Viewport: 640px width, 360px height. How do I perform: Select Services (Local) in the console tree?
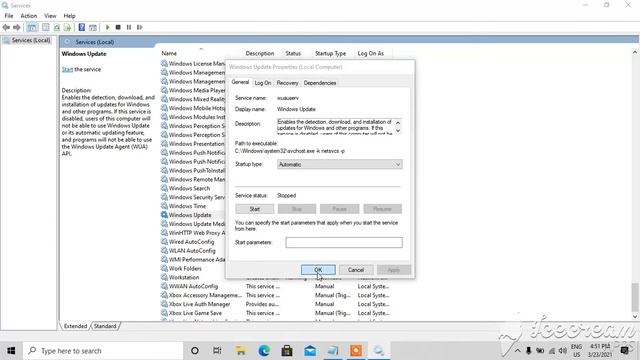click(27, 40)
